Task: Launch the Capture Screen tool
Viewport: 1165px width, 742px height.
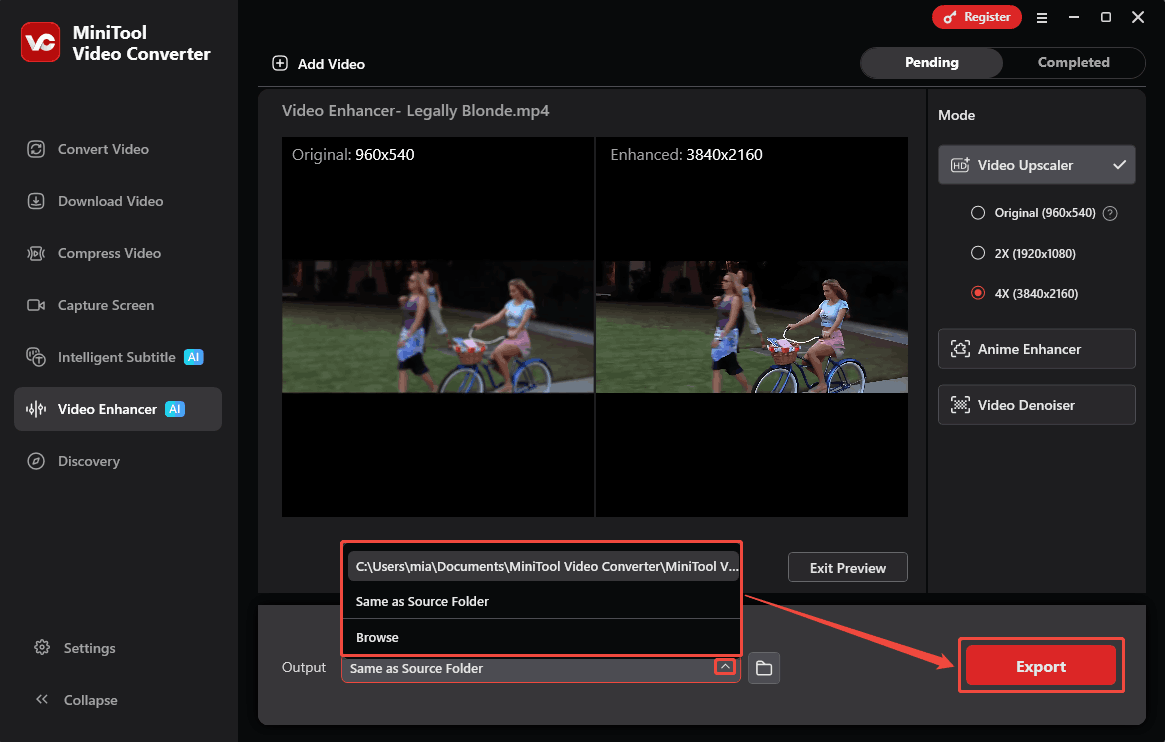Action: click(104, 304)
